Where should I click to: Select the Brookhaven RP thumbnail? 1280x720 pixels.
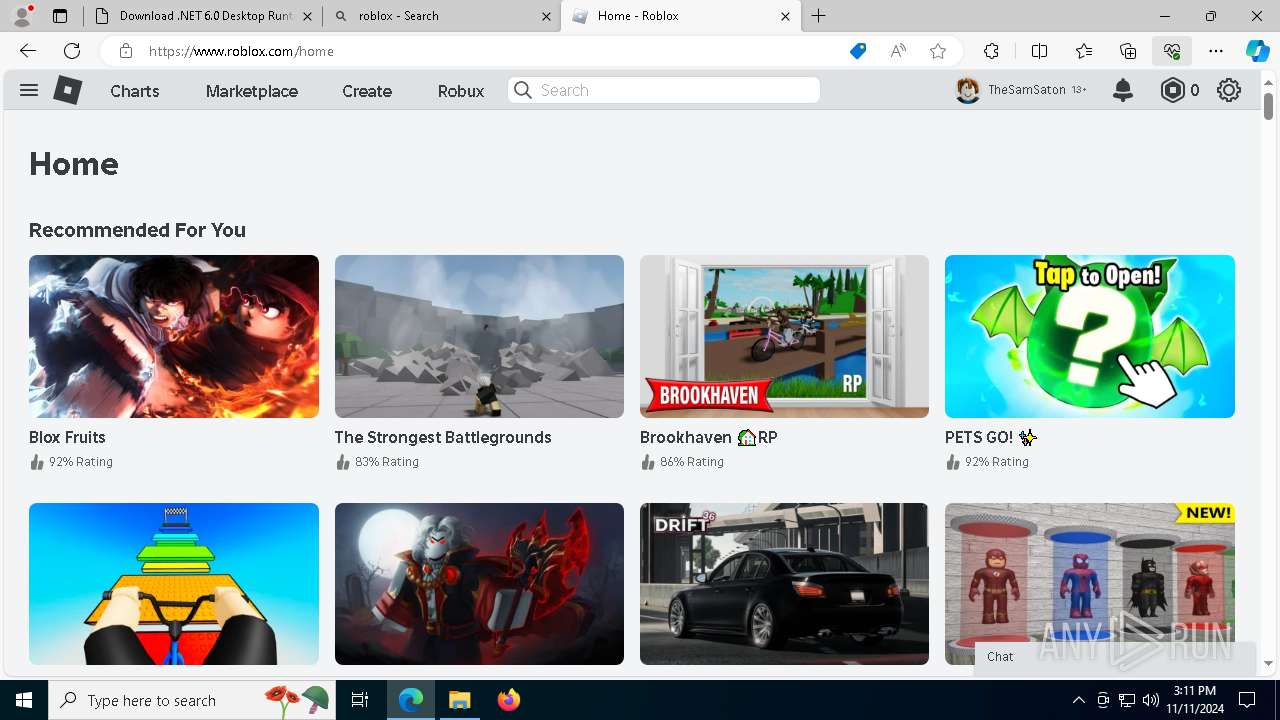(x=784, y=336)
